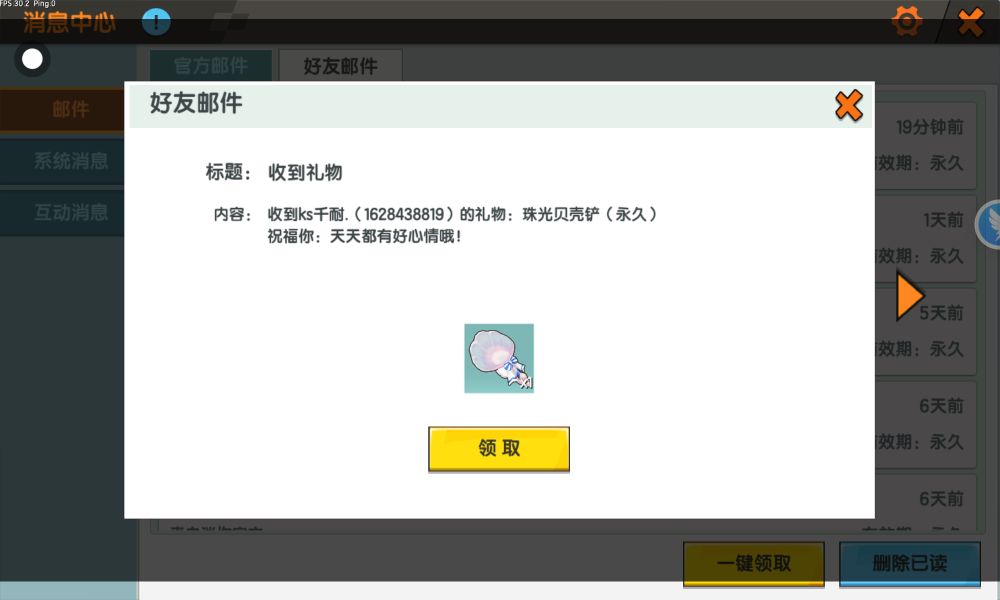1000x600 pixels.
Task: Open the orange settings gear icon
Action: (906, 21)
